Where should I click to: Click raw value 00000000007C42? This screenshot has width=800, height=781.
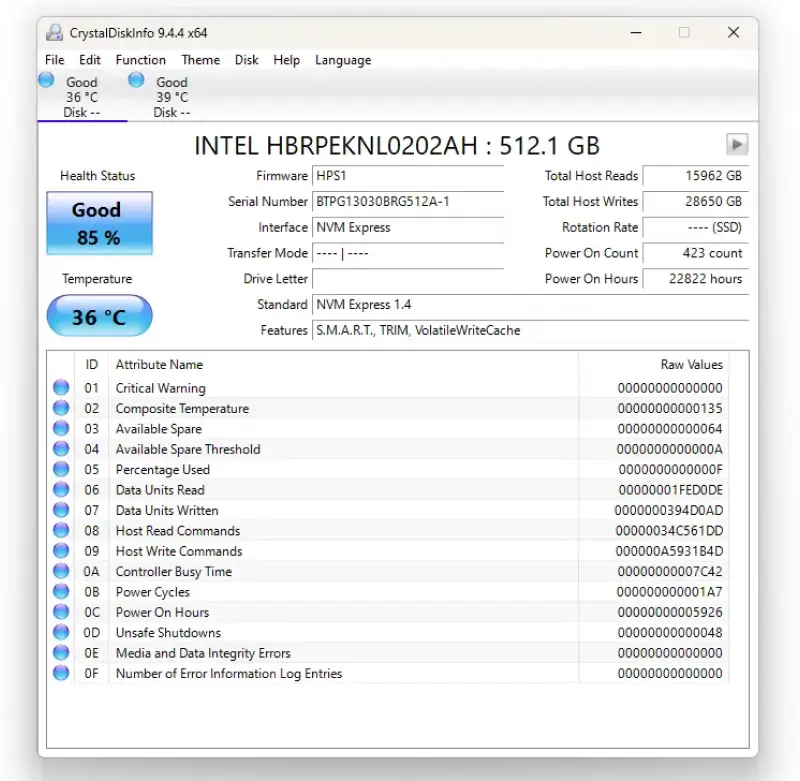670,572
